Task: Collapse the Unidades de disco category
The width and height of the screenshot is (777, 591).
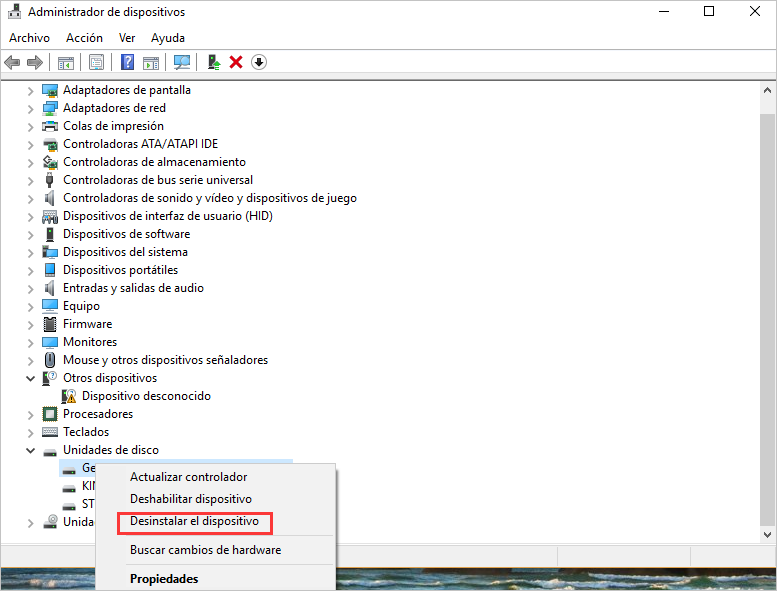Action: click(x=30, y=450)
